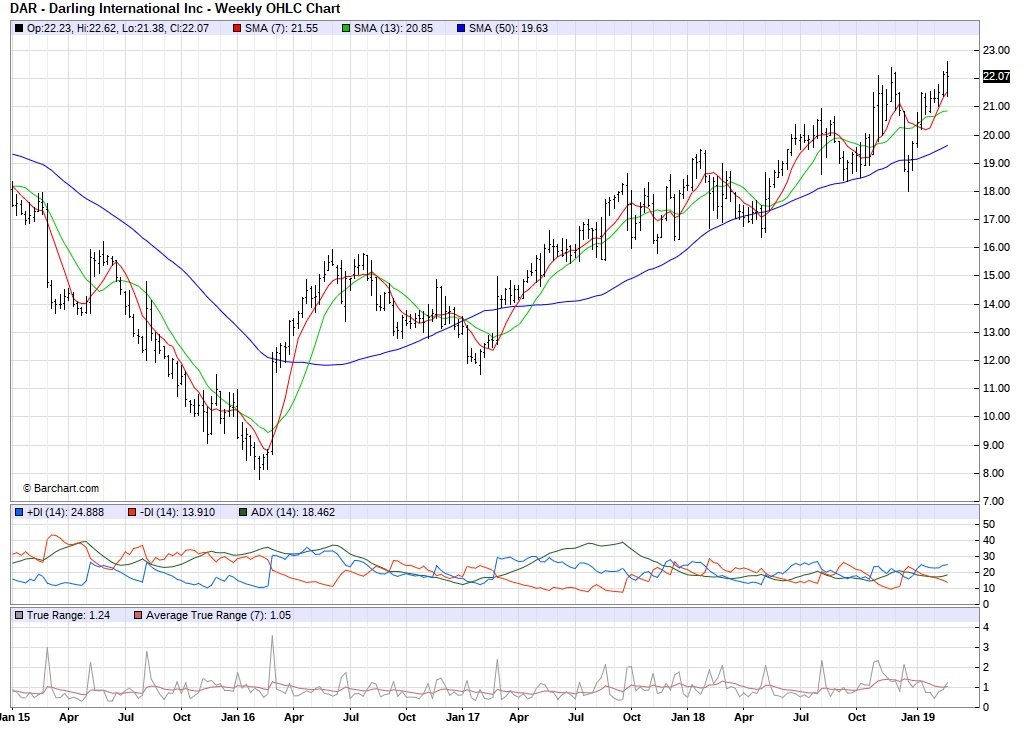Click the 20.00 price axis label
1021x748 pixels.
[x=996, y=135]
